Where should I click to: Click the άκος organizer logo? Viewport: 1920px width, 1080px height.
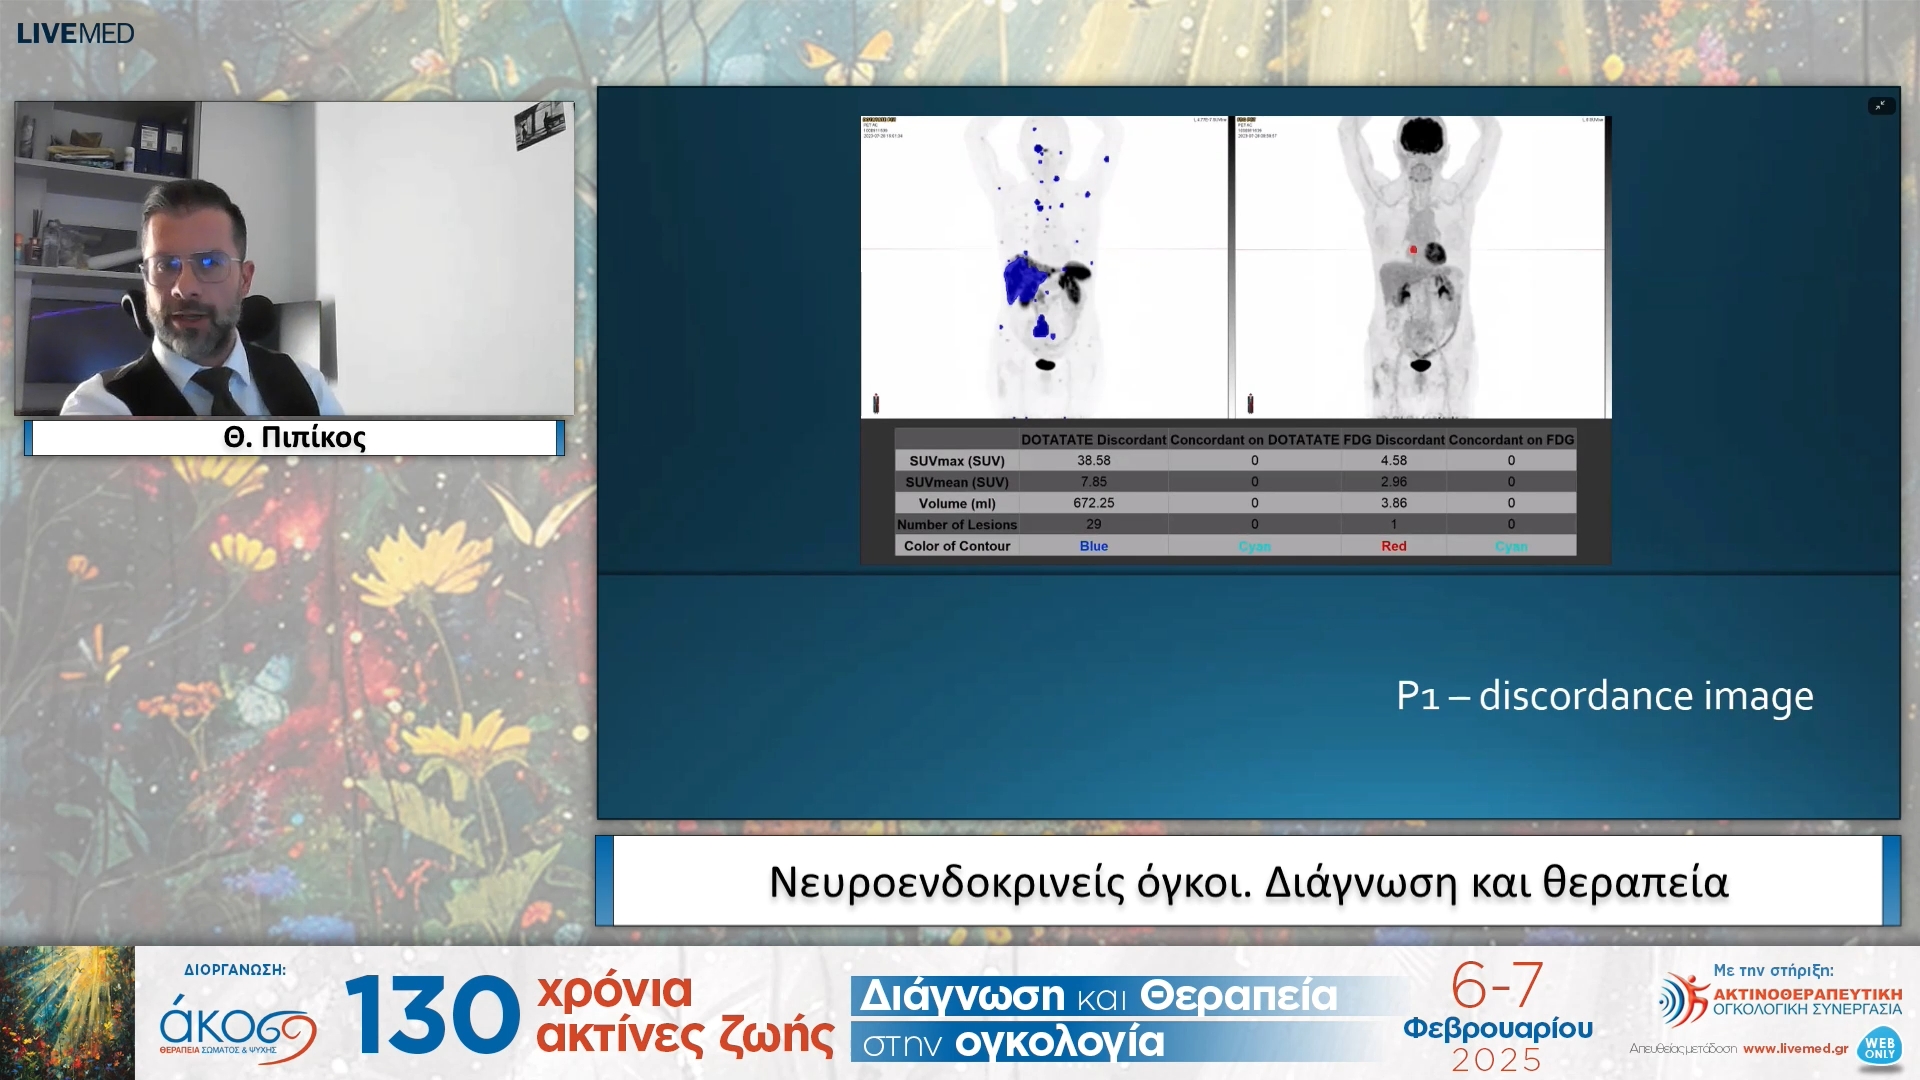pos(238,1026)
